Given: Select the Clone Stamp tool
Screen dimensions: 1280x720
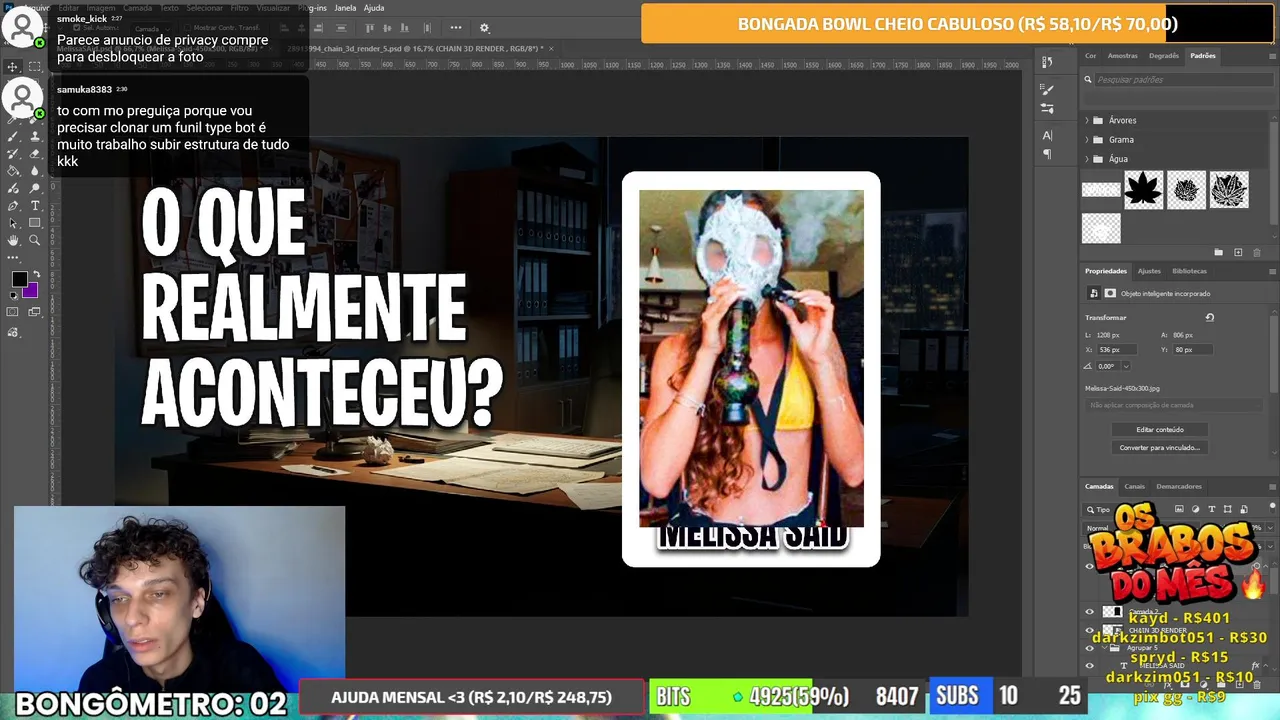Looking at the screenshot, I should click(35, 136).
